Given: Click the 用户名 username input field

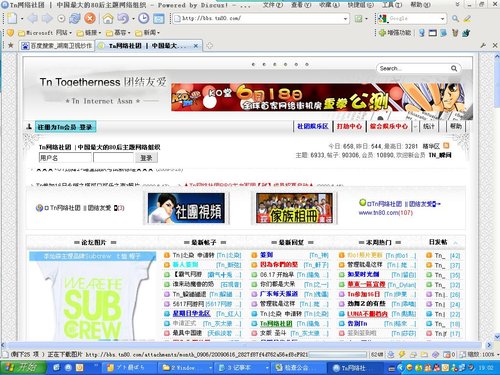Looking at the screenshot, I should click(x=65, y=158).
